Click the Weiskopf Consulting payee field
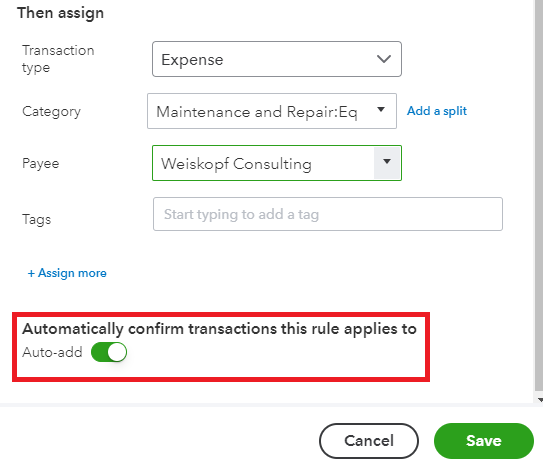The width and height of the screenshot is (543, 472). 277,163
